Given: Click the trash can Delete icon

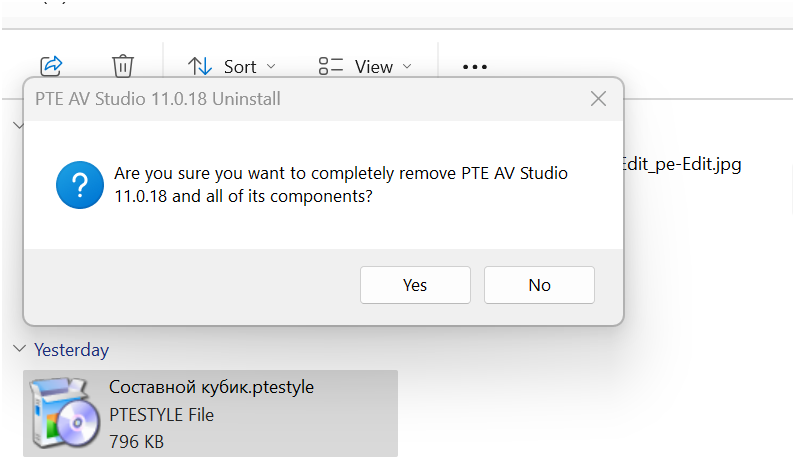Looking at the screenshot, I should point(123,66).
